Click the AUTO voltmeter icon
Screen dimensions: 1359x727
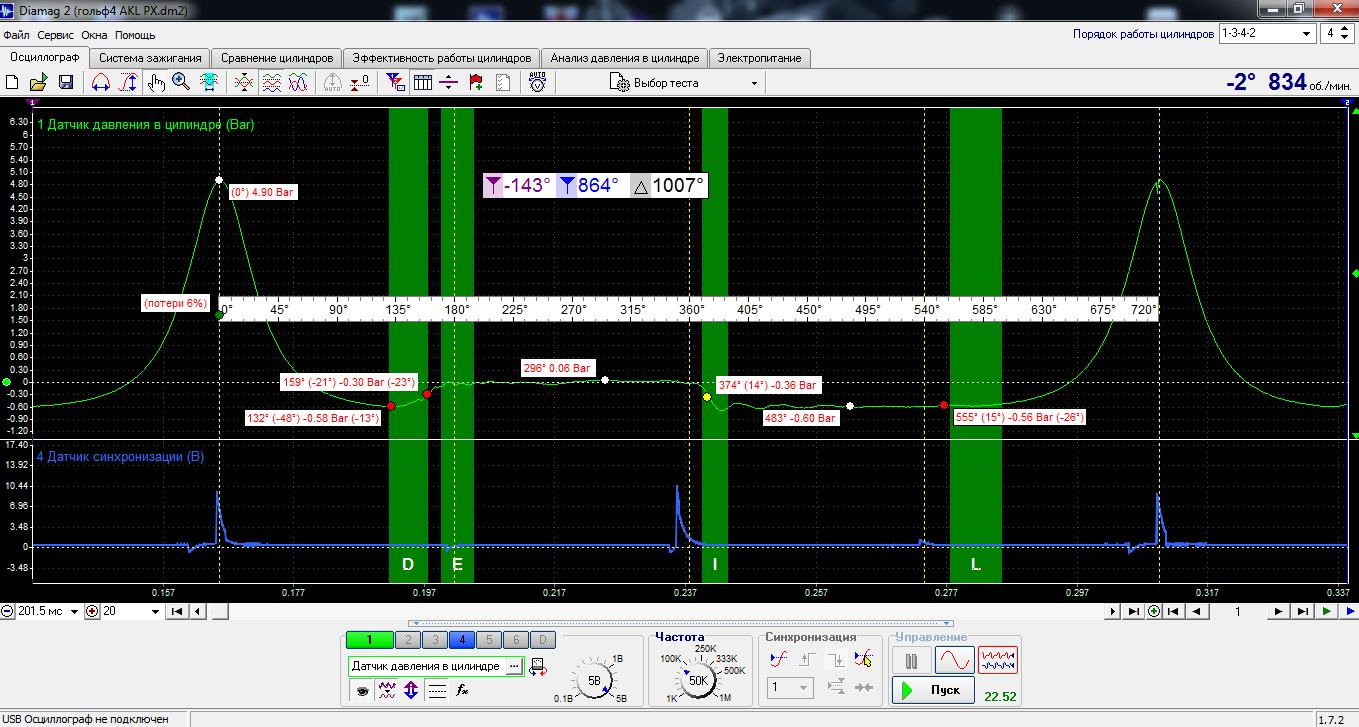point(538,83)
